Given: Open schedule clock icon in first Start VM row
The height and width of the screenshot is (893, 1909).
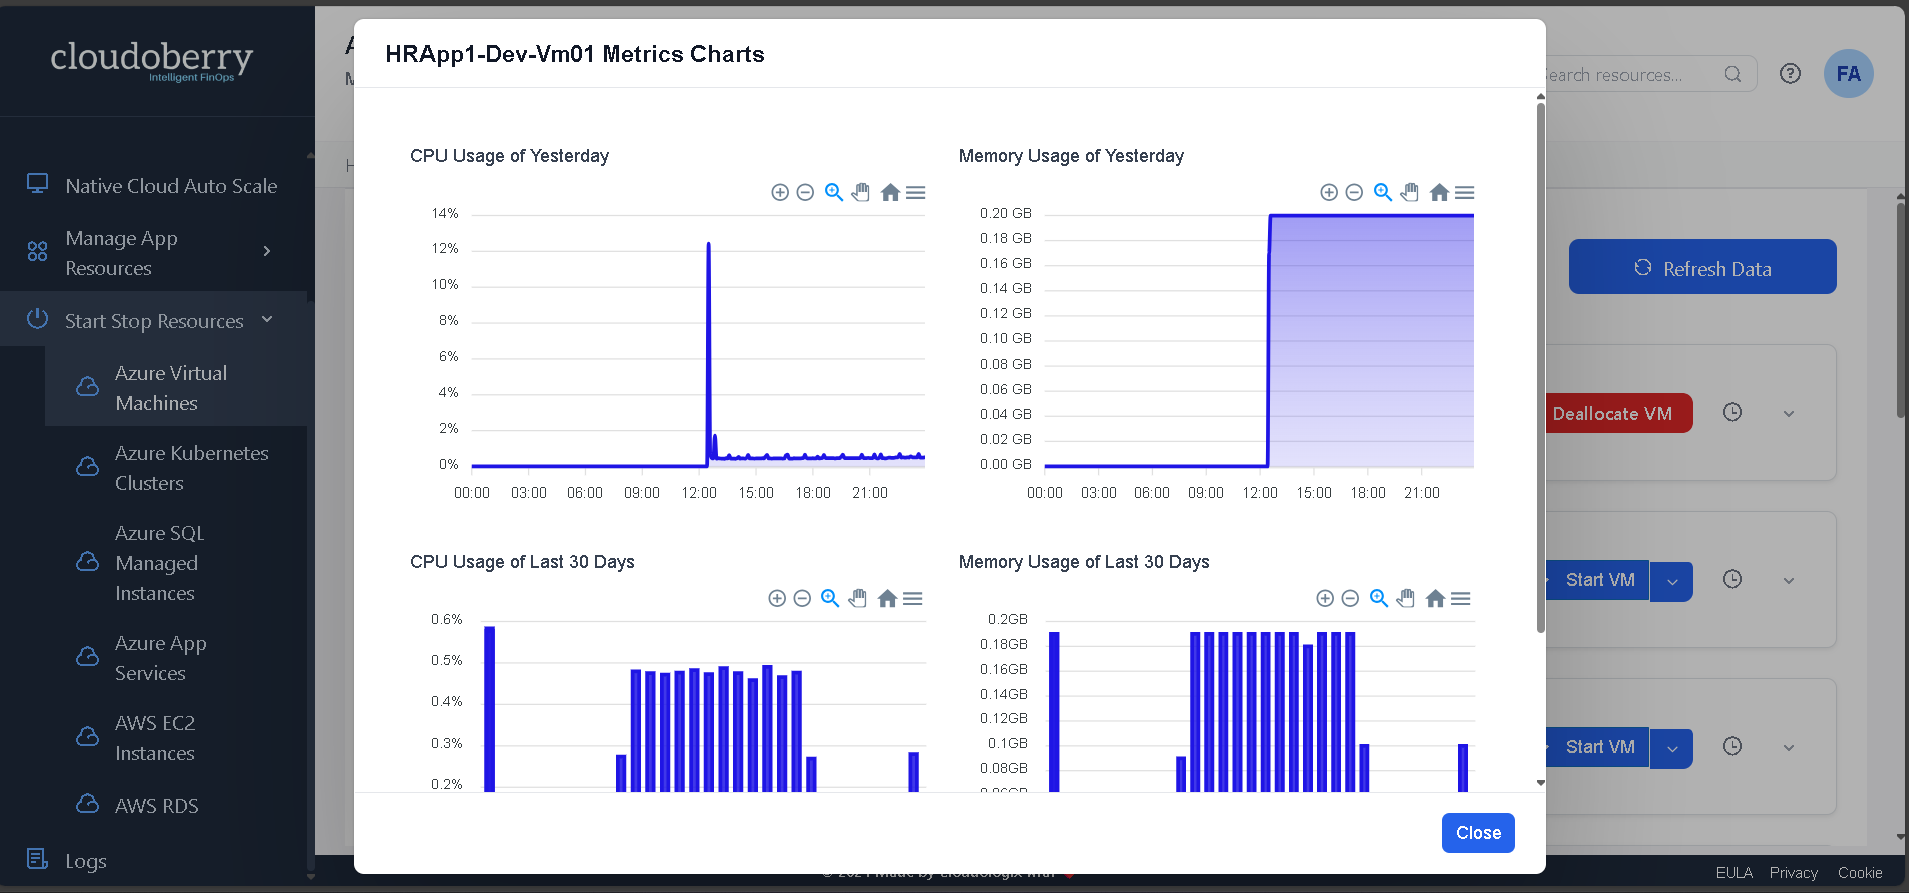Looking at the screenshot, I should click(x=1733, y=579).
